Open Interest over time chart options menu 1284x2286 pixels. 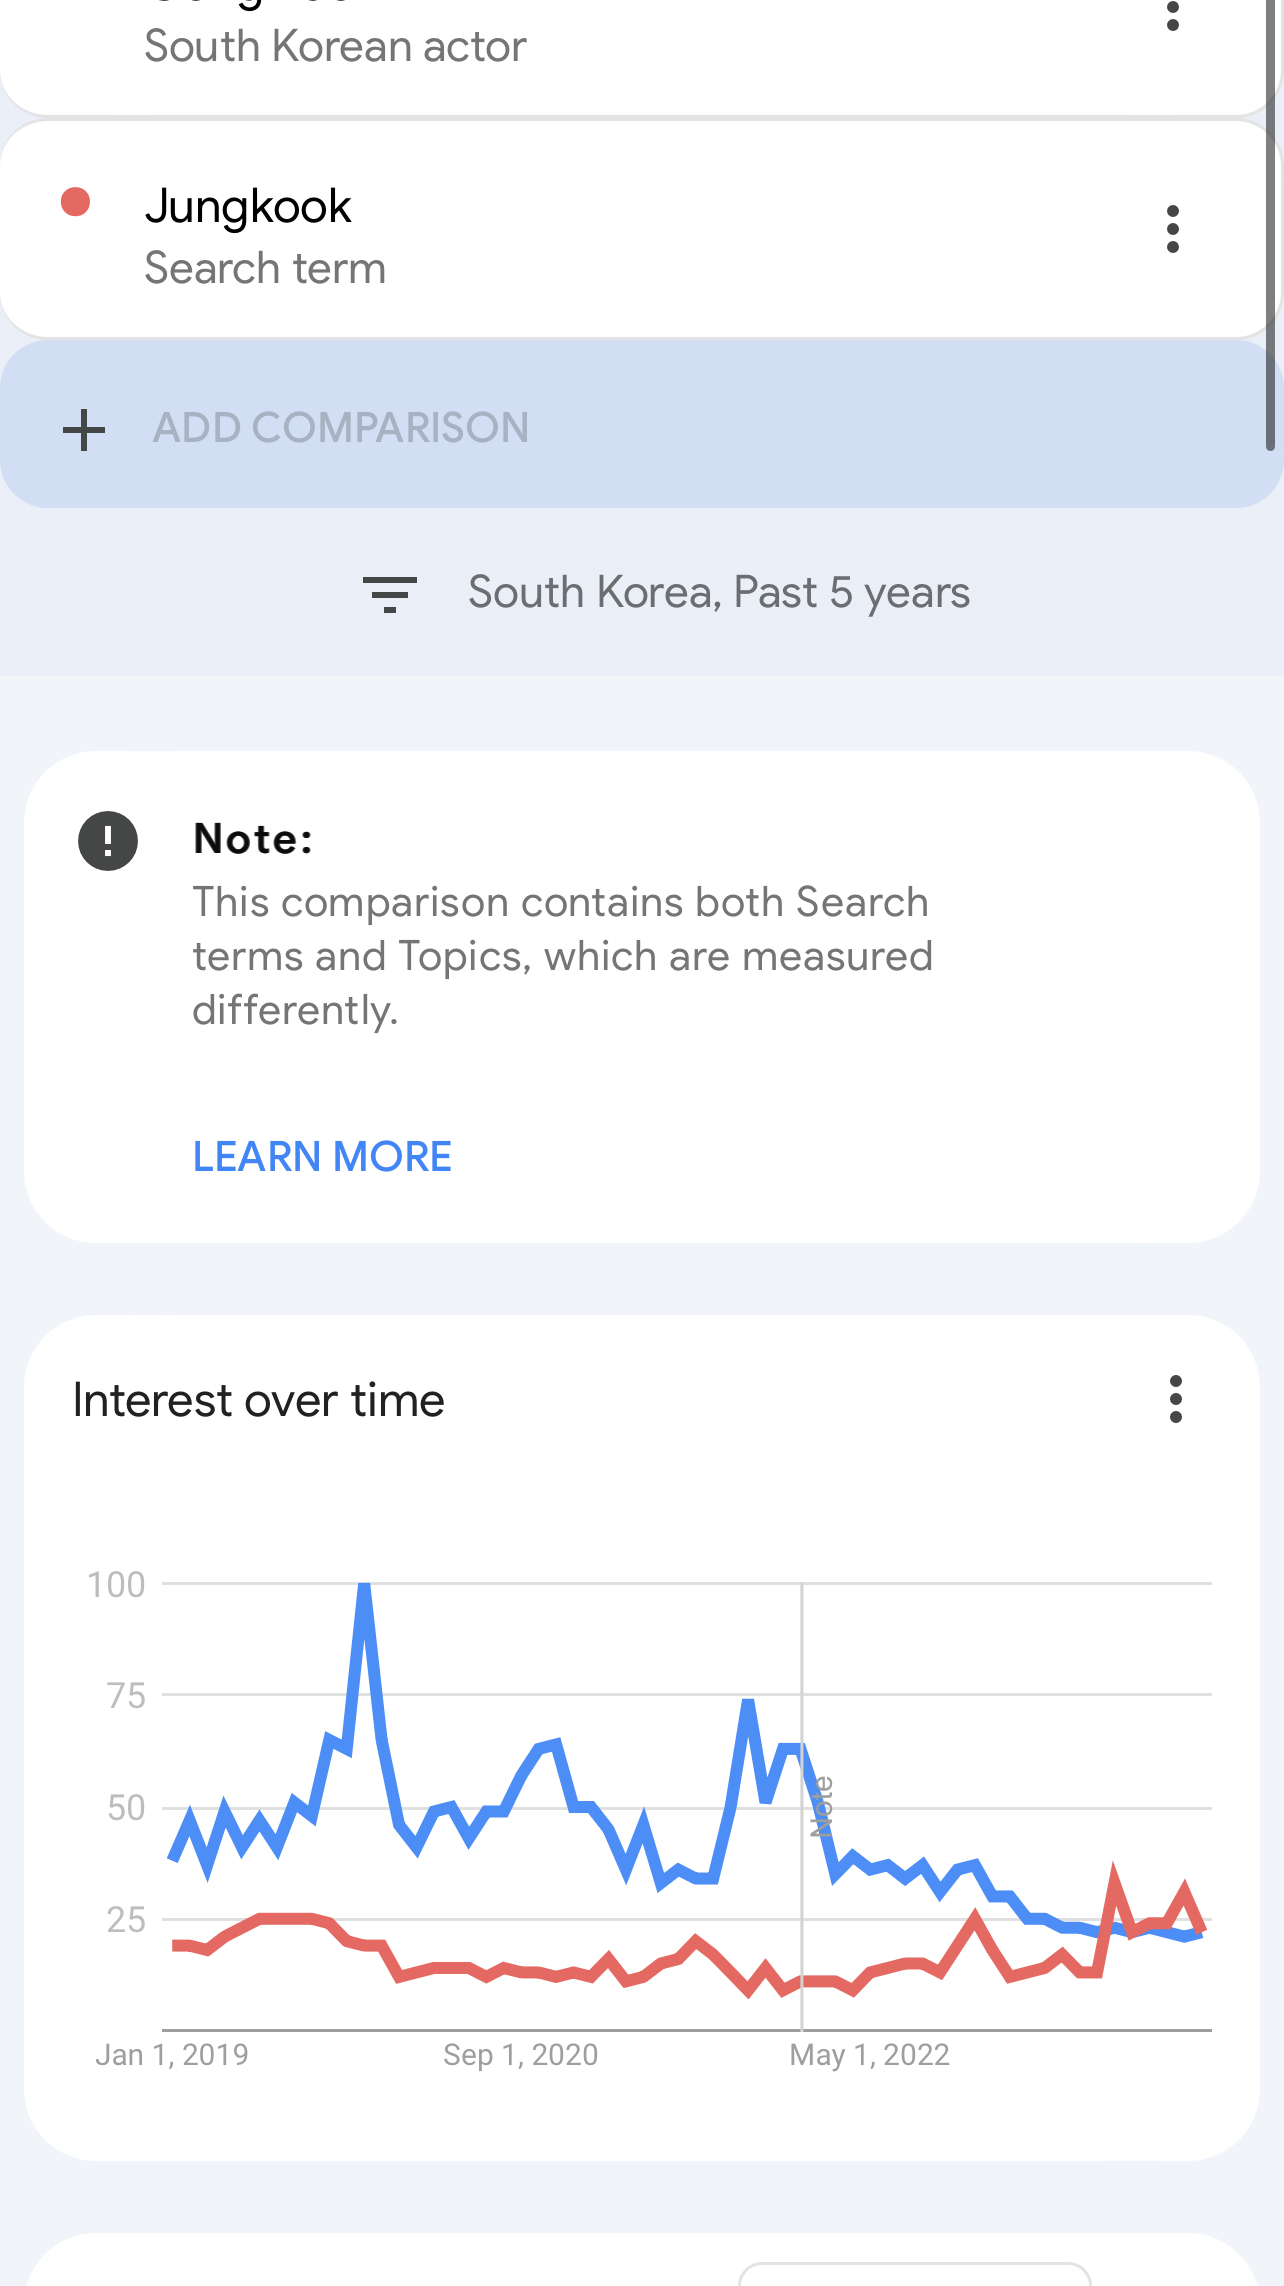click(1176, 1399)
